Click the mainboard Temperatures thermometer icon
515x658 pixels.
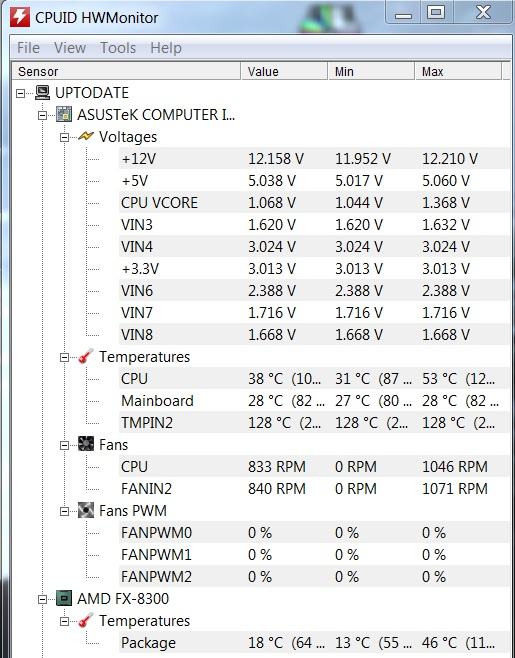86,356
